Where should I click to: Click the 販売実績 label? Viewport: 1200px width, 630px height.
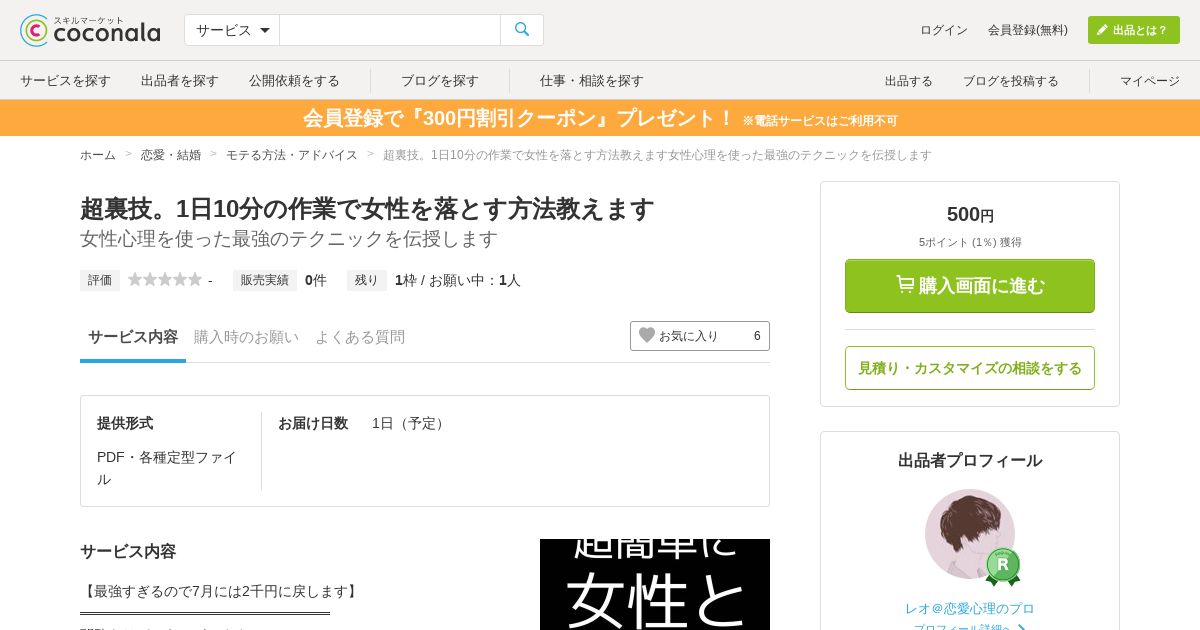(265, 280)
